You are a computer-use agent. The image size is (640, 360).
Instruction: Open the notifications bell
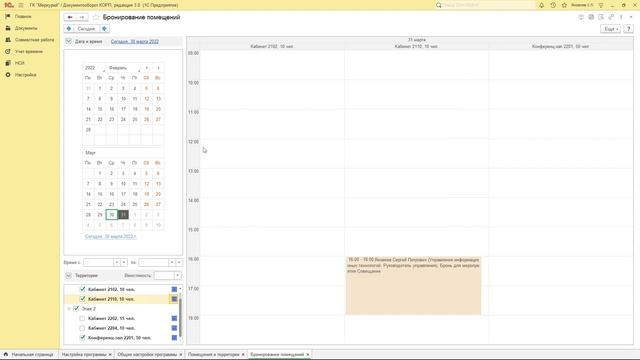[x=541, y=5]
